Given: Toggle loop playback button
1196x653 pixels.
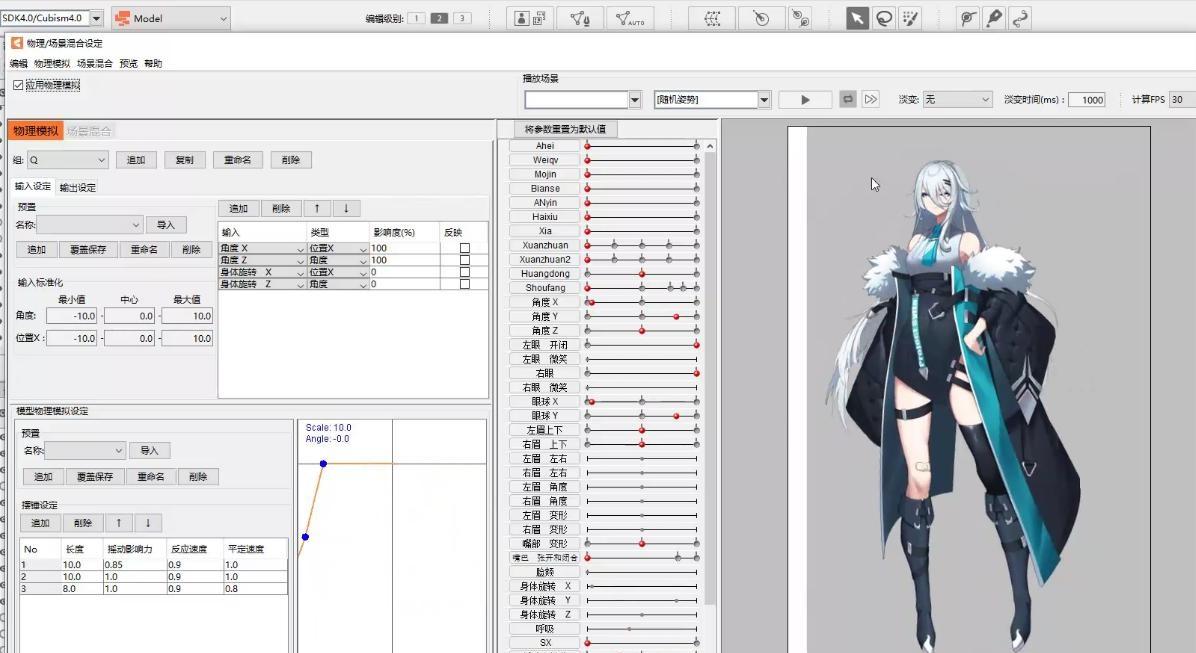Looking at the screenshot, I should point(847,99).
